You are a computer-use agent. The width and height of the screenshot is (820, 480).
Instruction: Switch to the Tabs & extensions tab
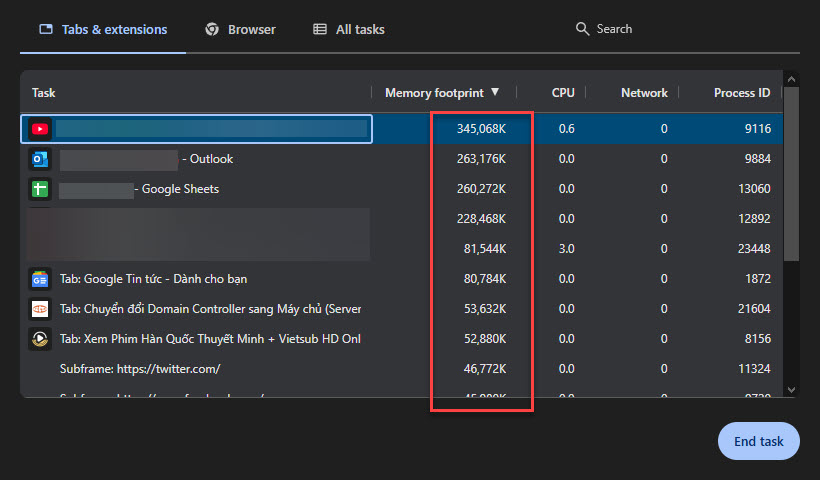102,30
